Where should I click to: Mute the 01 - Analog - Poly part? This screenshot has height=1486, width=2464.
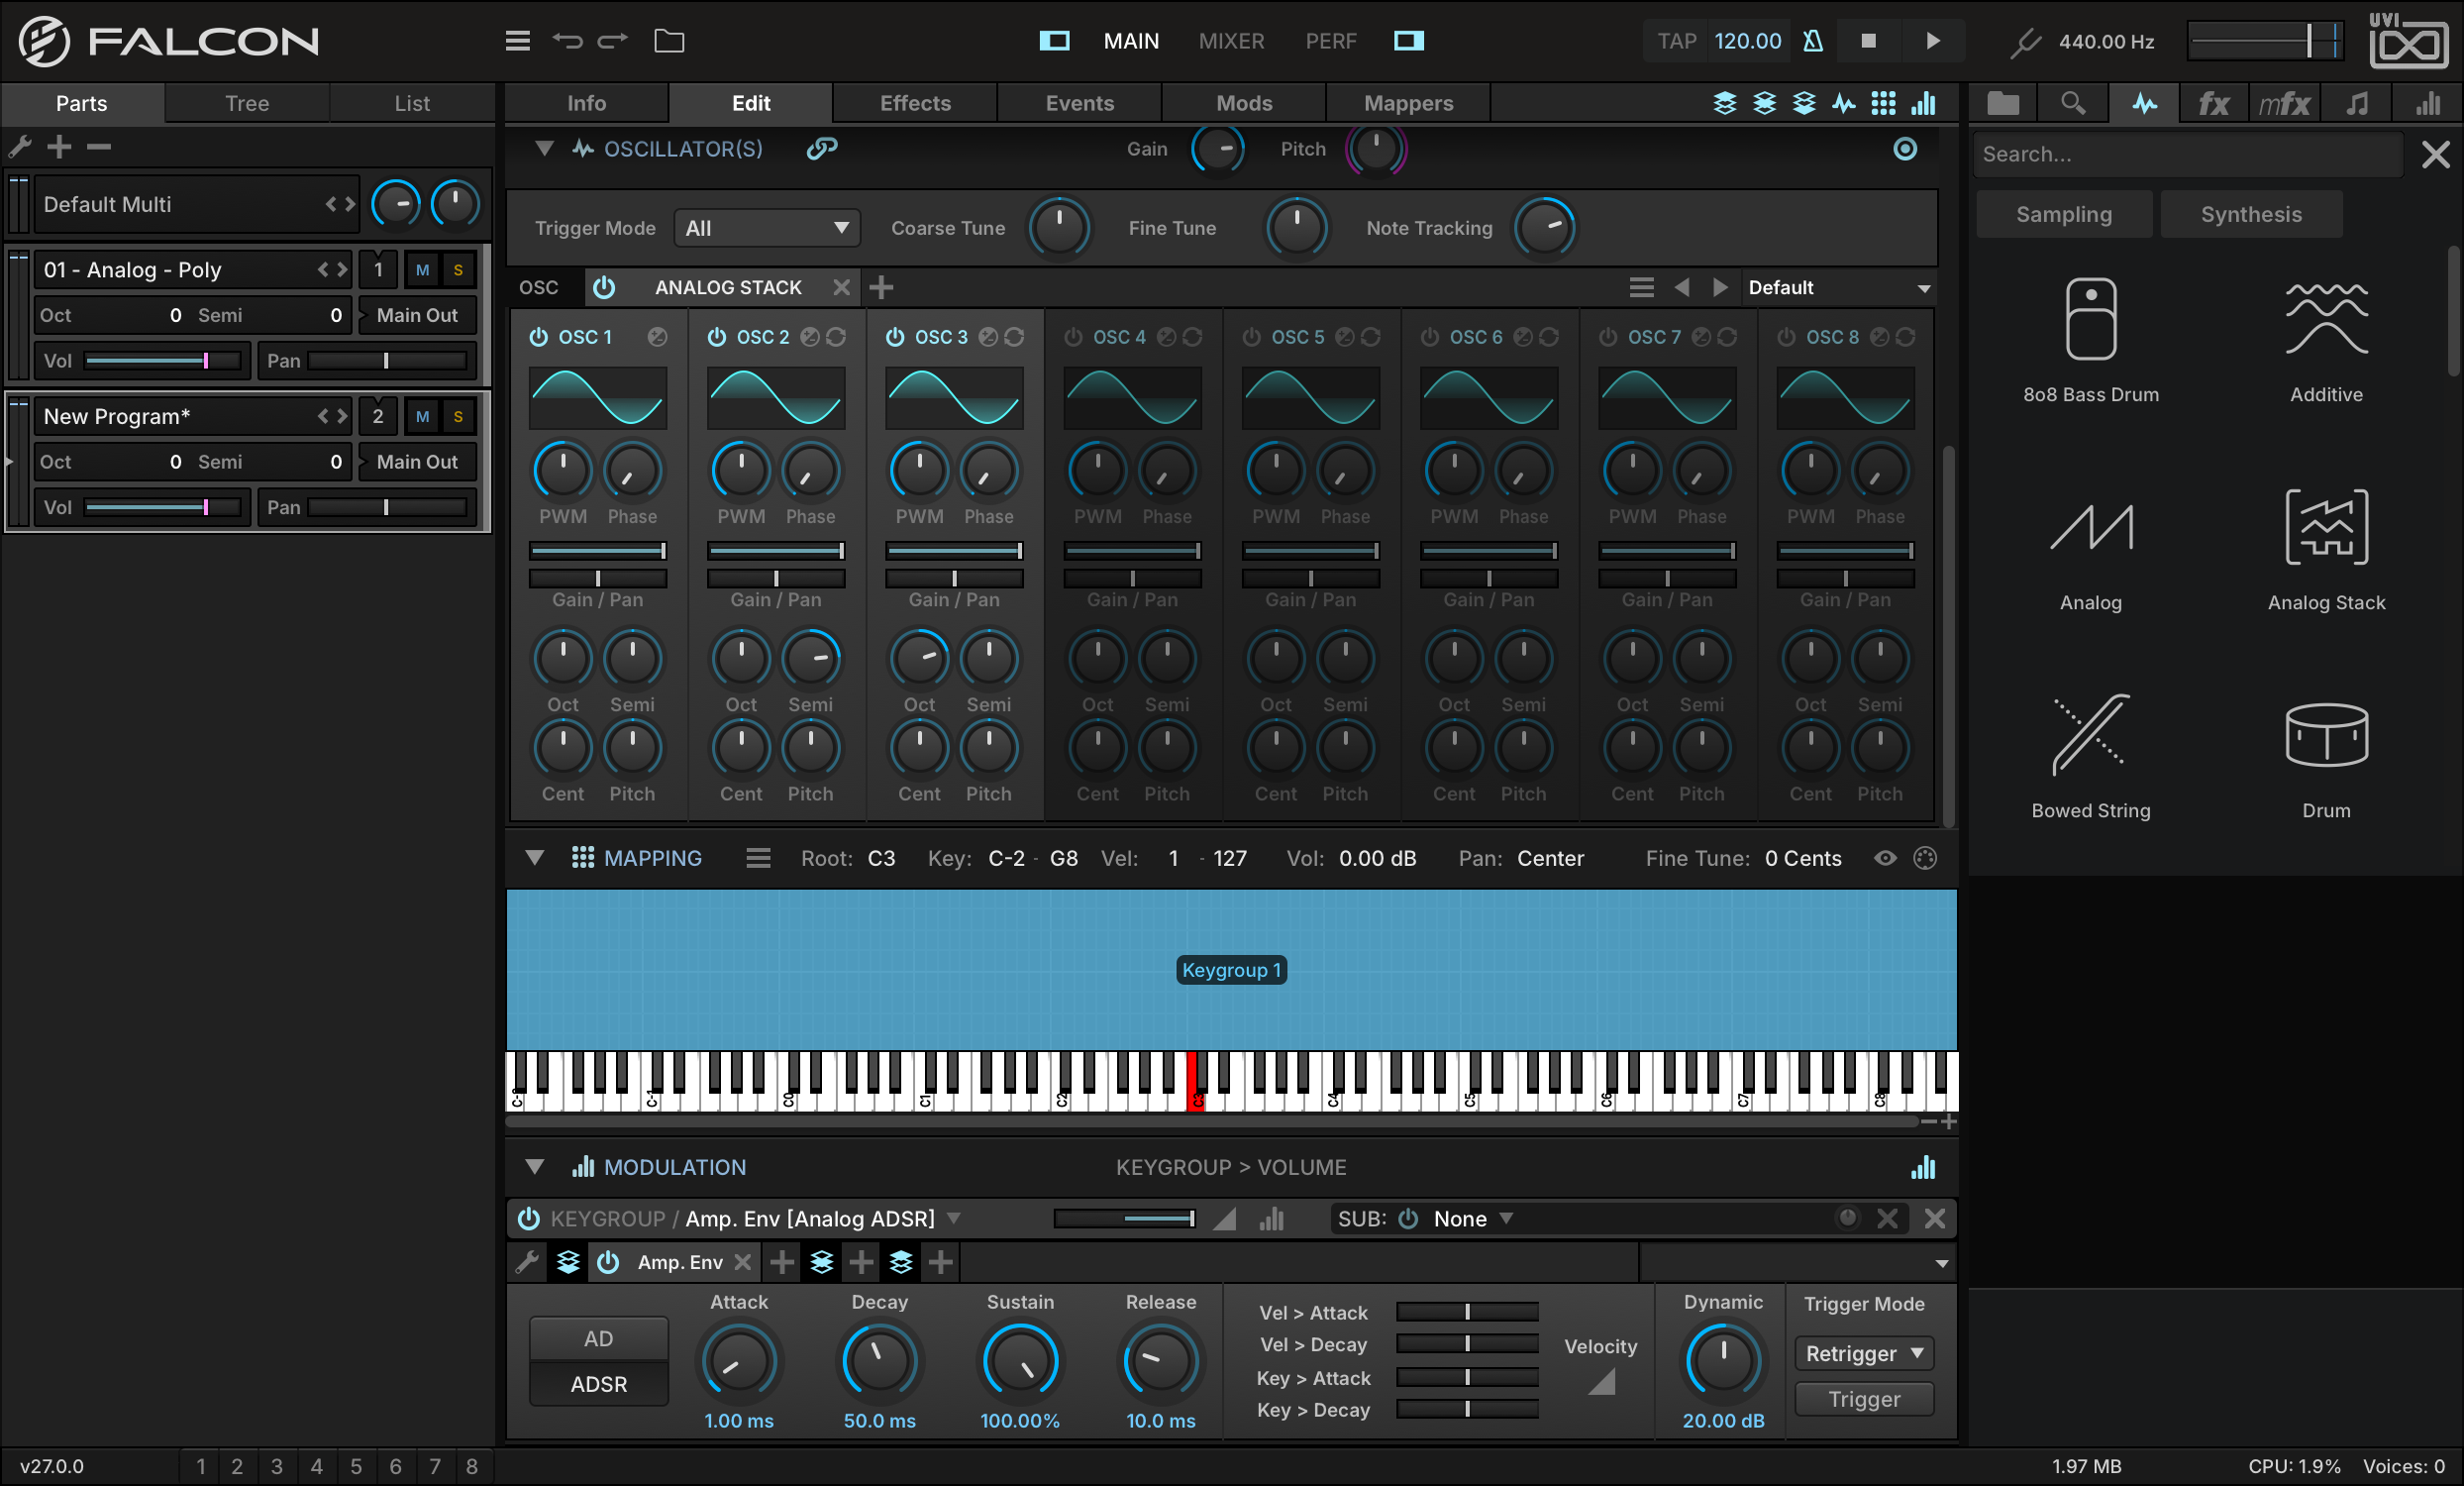422,270
